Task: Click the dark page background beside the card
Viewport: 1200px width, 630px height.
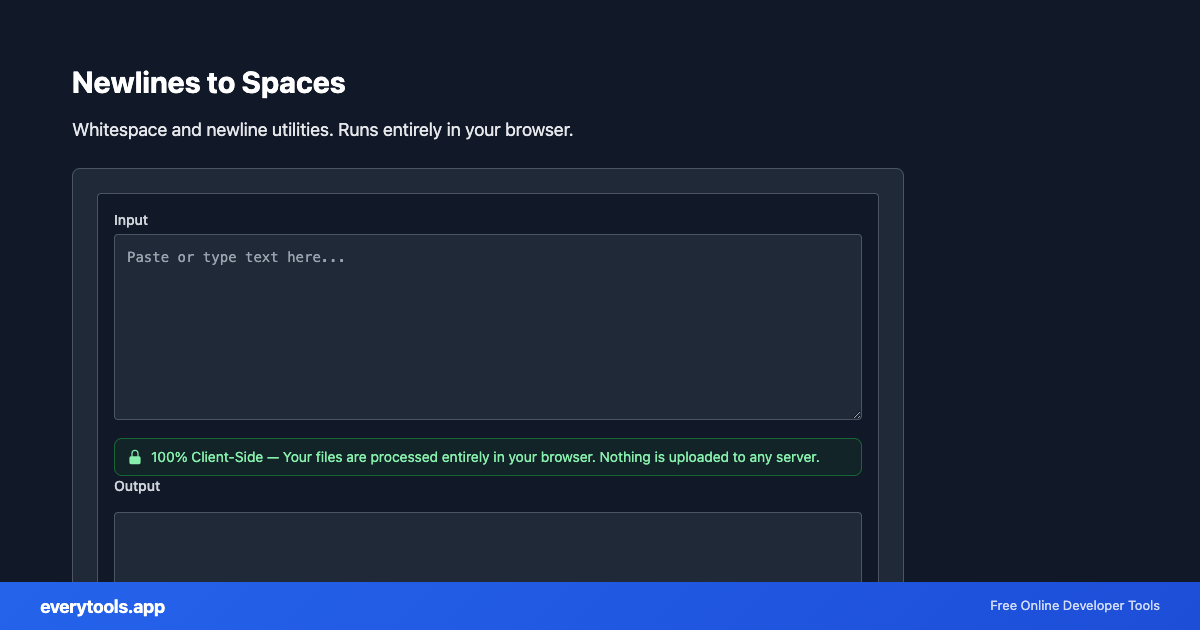Action: (x=1050, y=300)
